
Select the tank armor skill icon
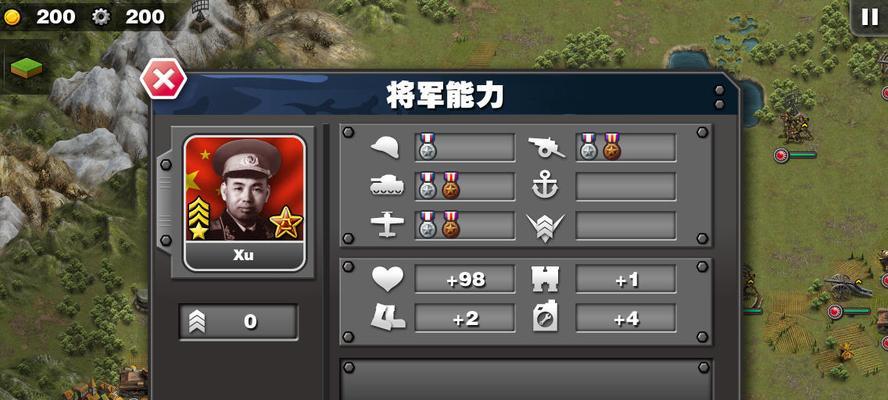click(x=387, y=186)
